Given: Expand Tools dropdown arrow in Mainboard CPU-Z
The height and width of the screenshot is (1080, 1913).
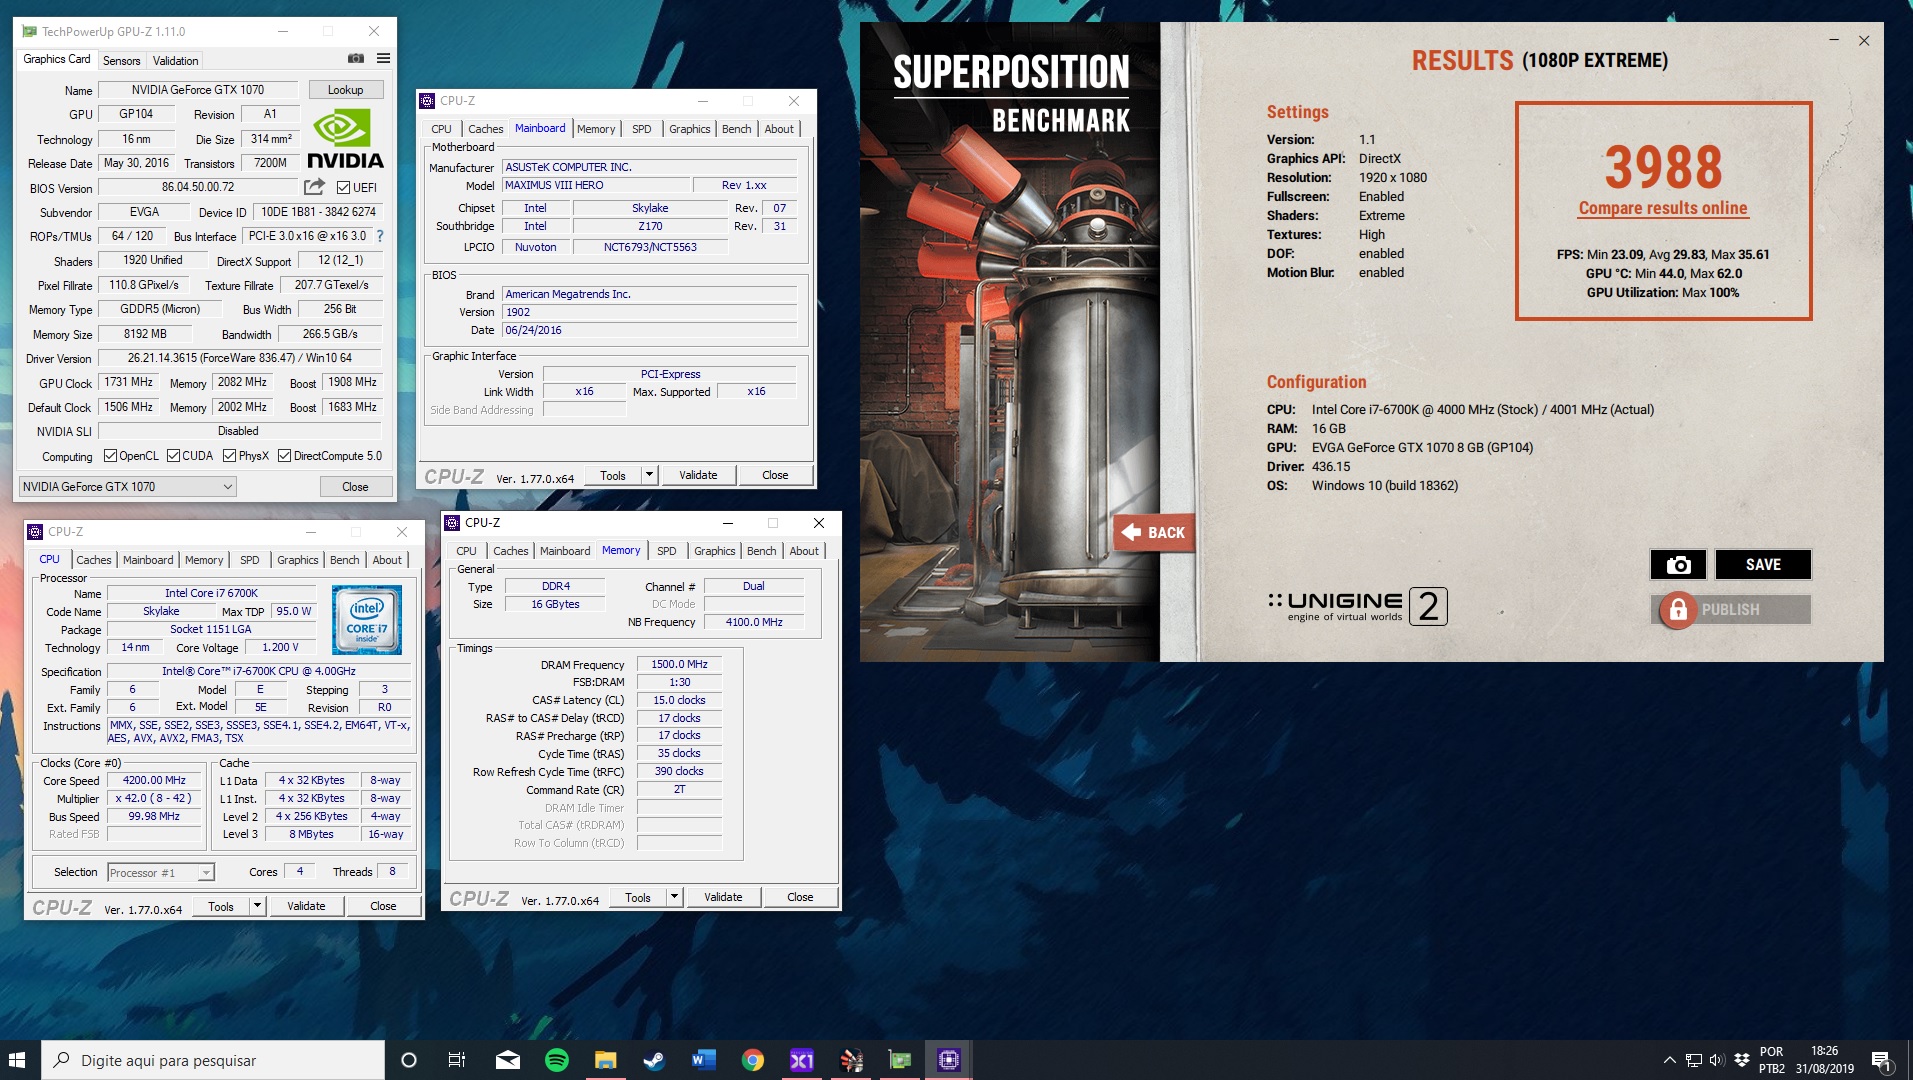Looking at the screenshot, I should 649,475.
